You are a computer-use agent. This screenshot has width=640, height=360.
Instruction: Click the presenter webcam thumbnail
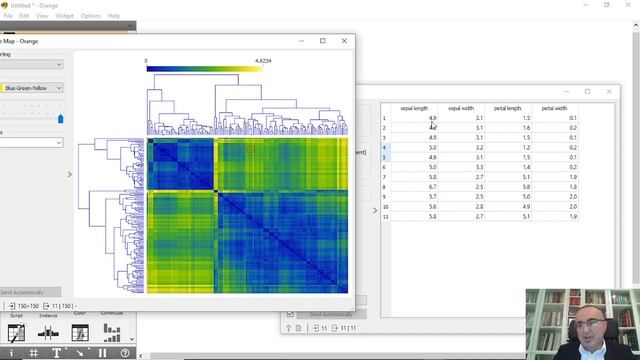[x=583, y=324]
